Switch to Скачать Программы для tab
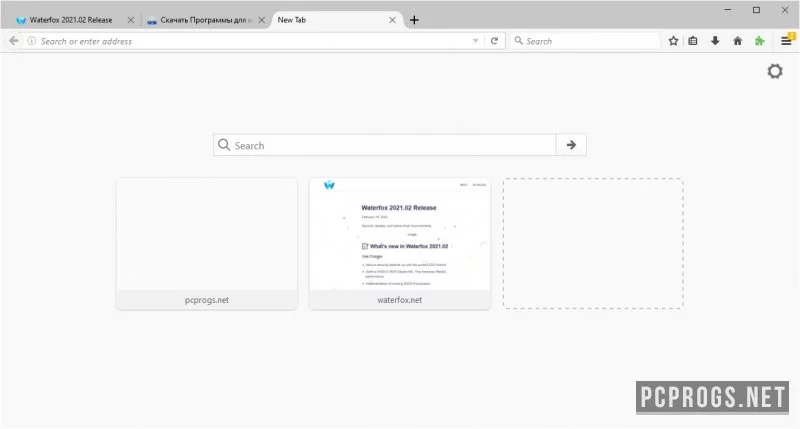This screenshot has height=429, width=800. click(206, 20)
